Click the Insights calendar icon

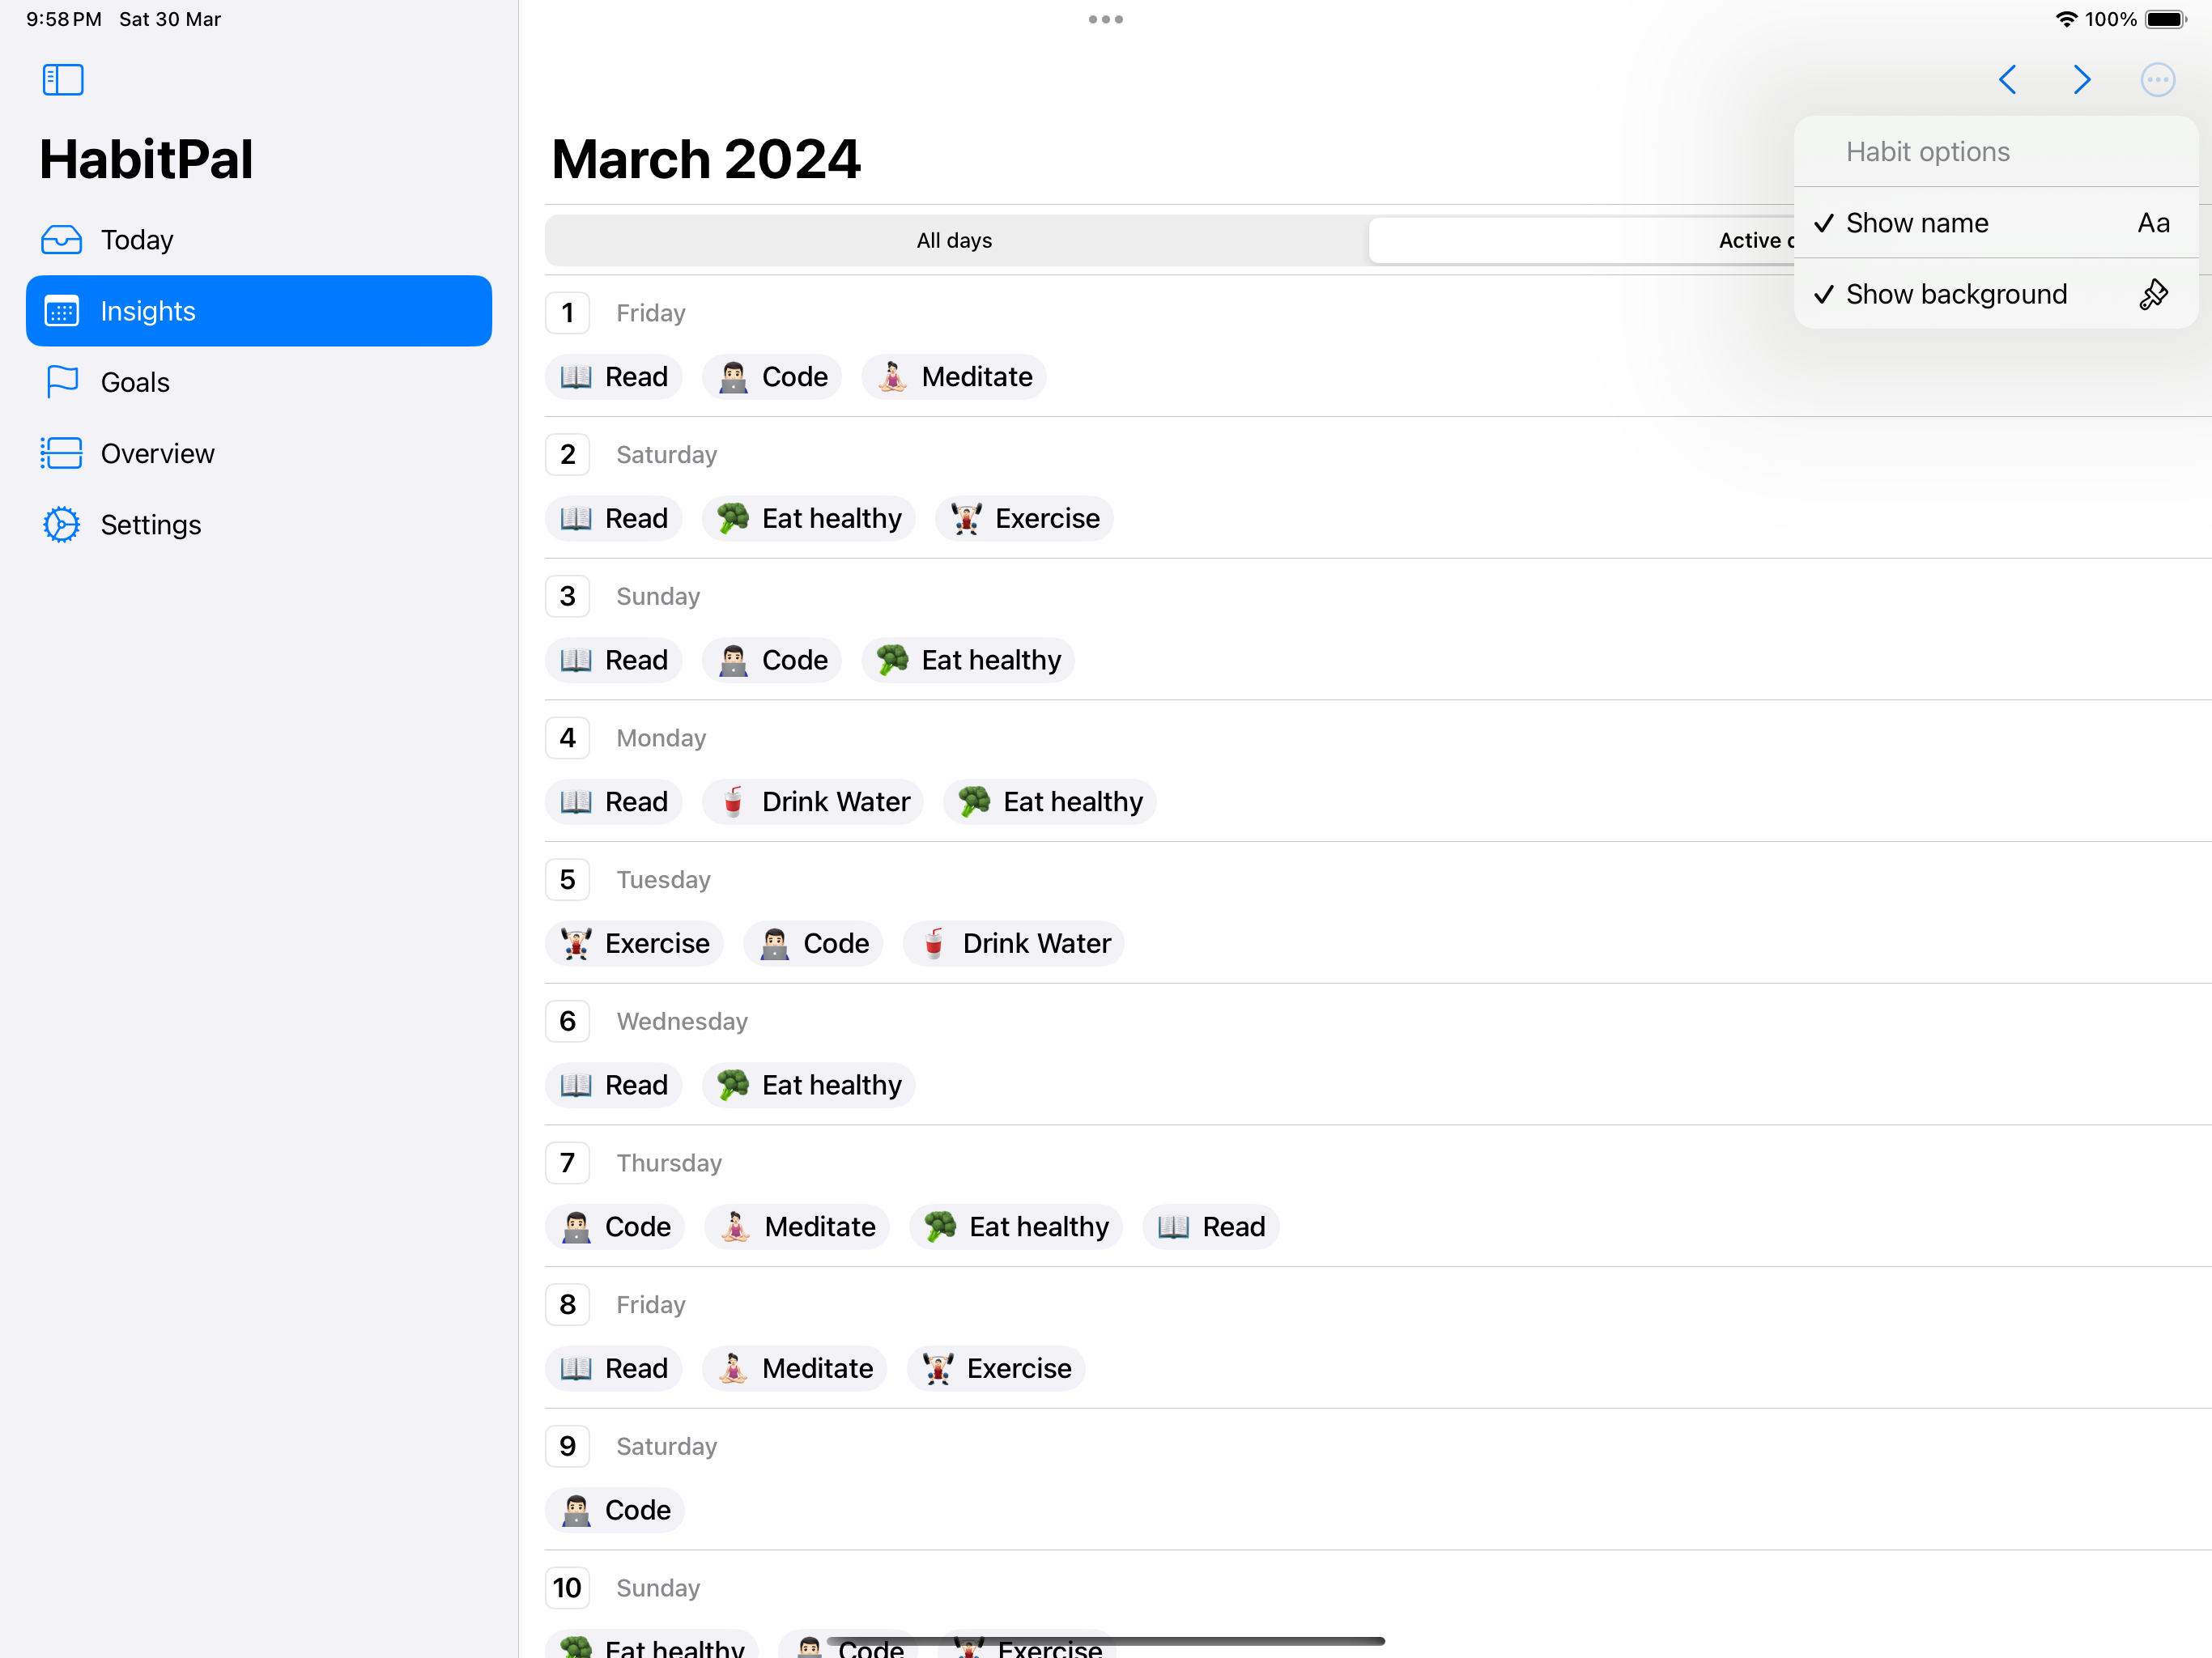[62, 311]
